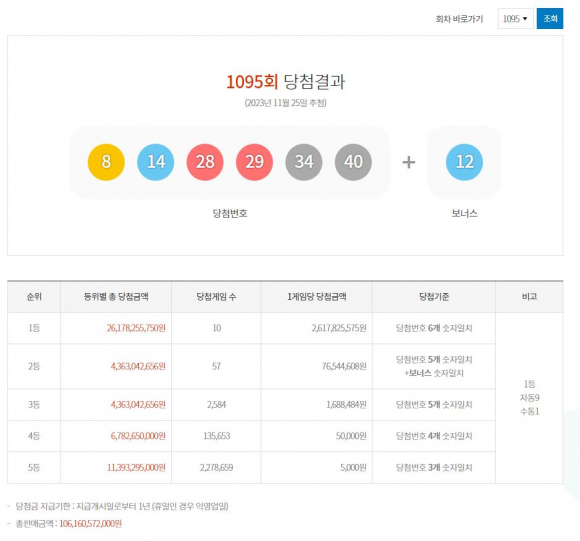Select the gray number 40 ball

(x=353, y=162)
